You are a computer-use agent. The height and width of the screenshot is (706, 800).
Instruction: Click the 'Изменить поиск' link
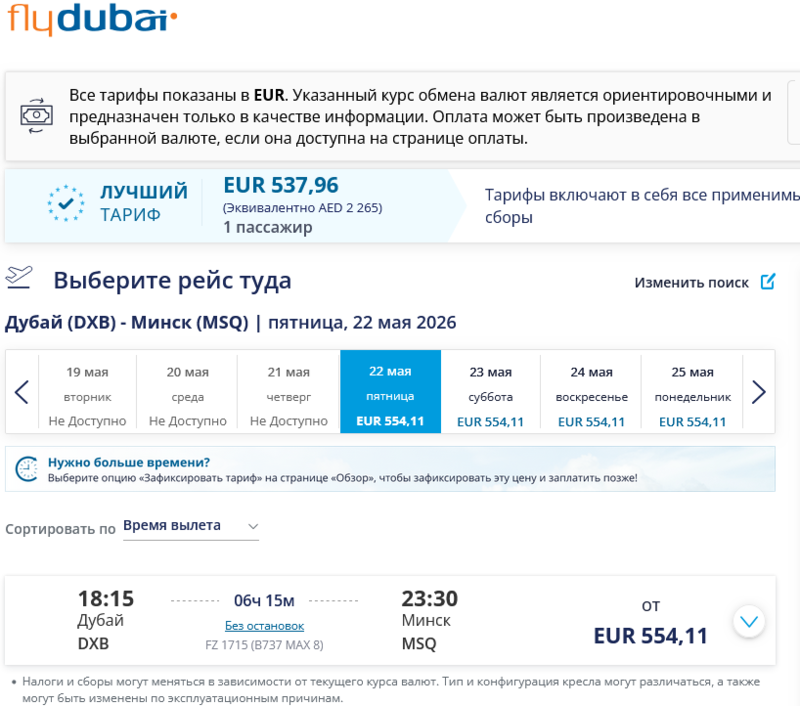[691, 282]
